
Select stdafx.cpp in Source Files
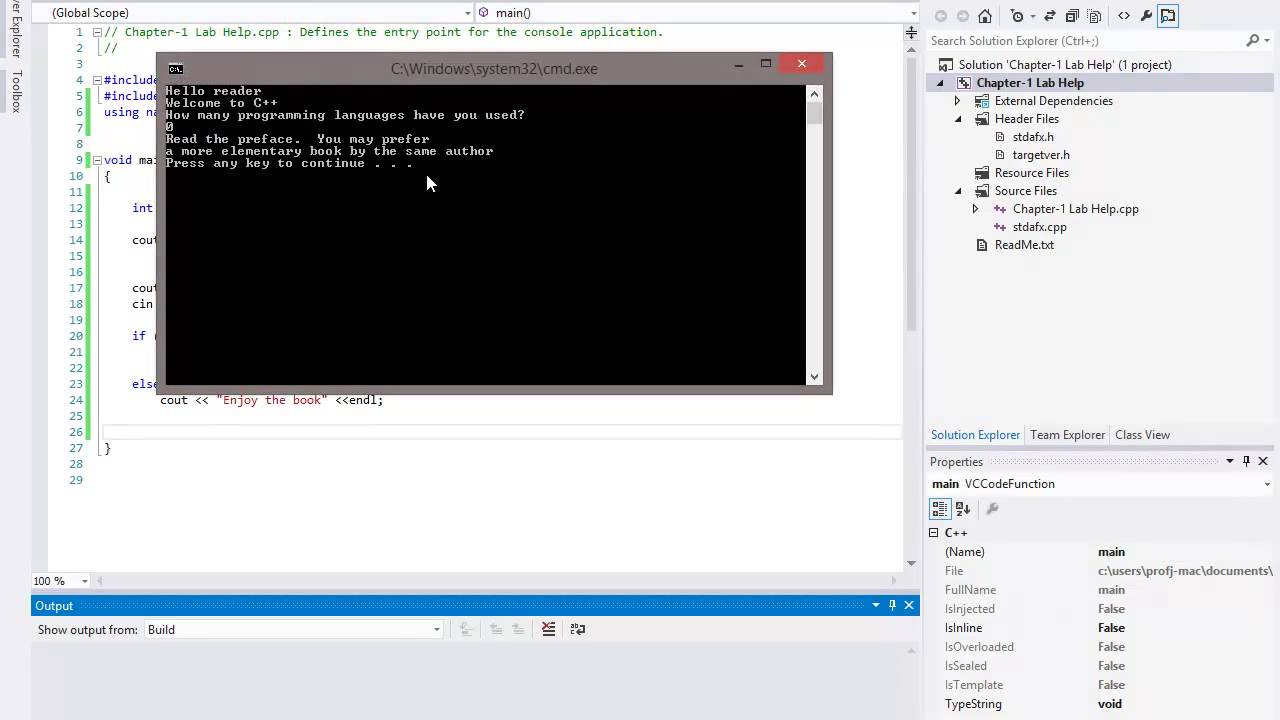(1039, 227)
